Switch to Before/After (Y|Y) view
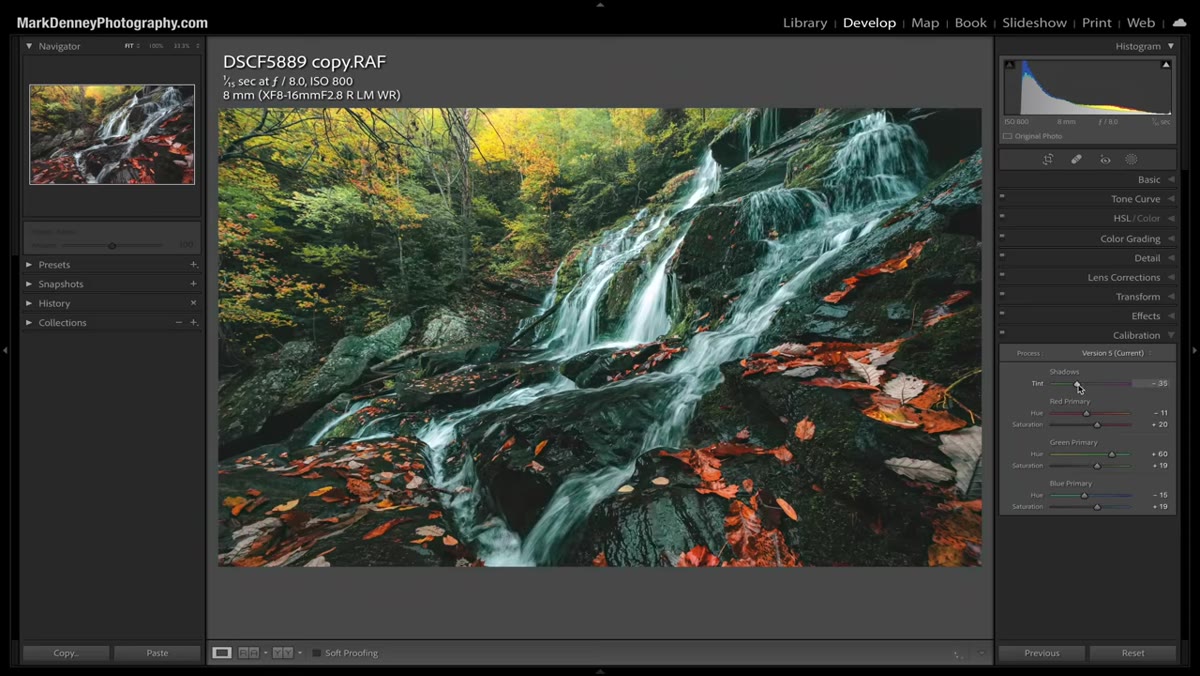Image resolution: width=1200 pixels, height=676 pixels. (x=283, y=653)
